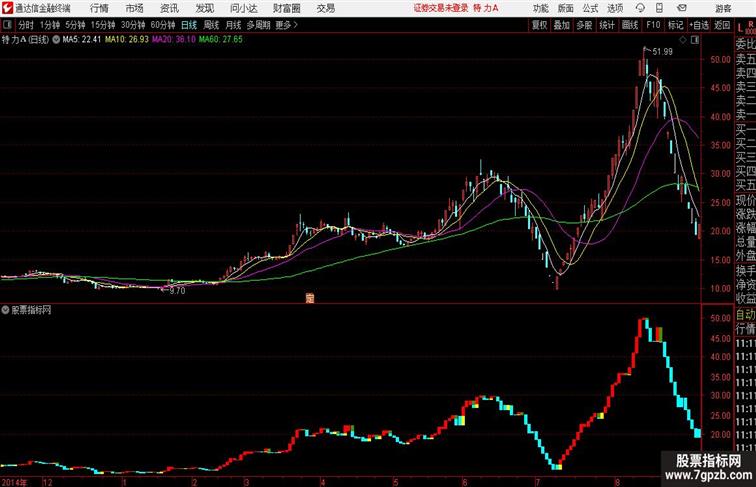
Task: Open the customer service headset icon
Action: pos(640,8)
